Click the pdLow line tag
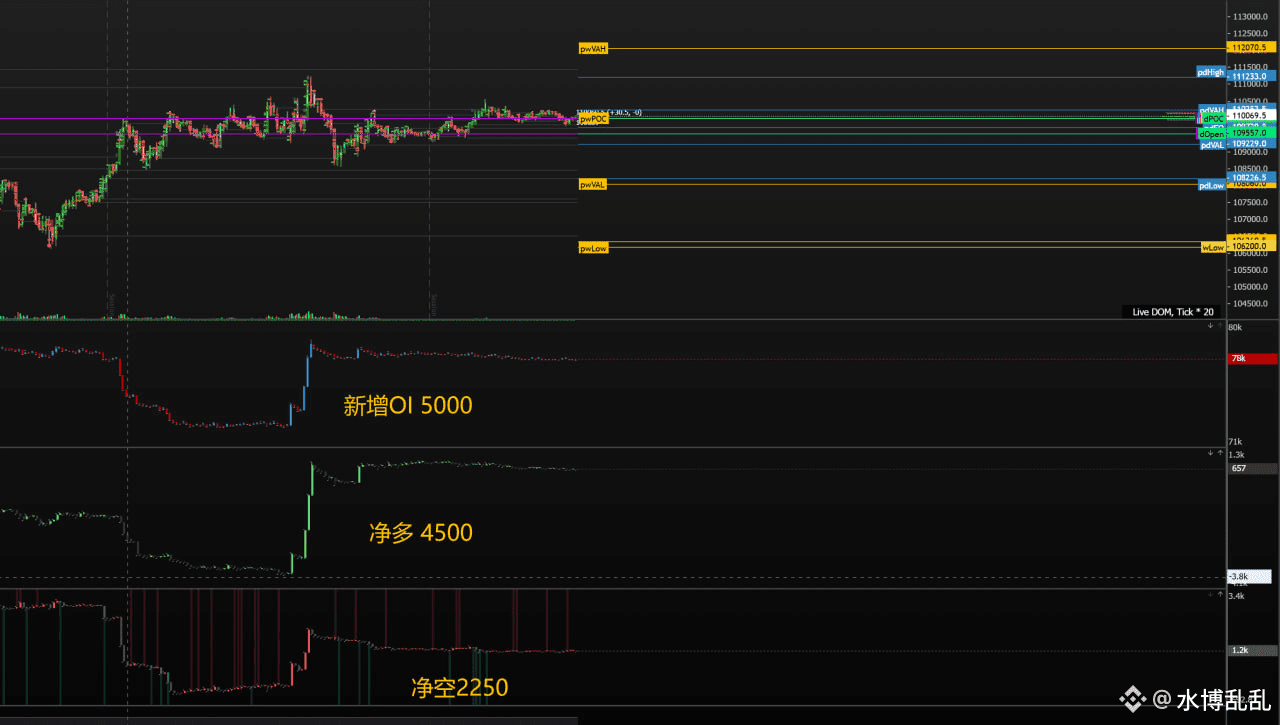Screen dimensions: 1280x725 tap(1212, 185)
